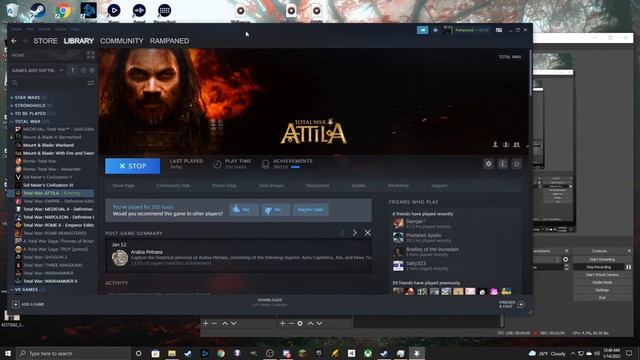The image size is (640, 360).
Task: Add Attila to favorites with star icon
Action: pyautogui.click(x=516, y=164)
